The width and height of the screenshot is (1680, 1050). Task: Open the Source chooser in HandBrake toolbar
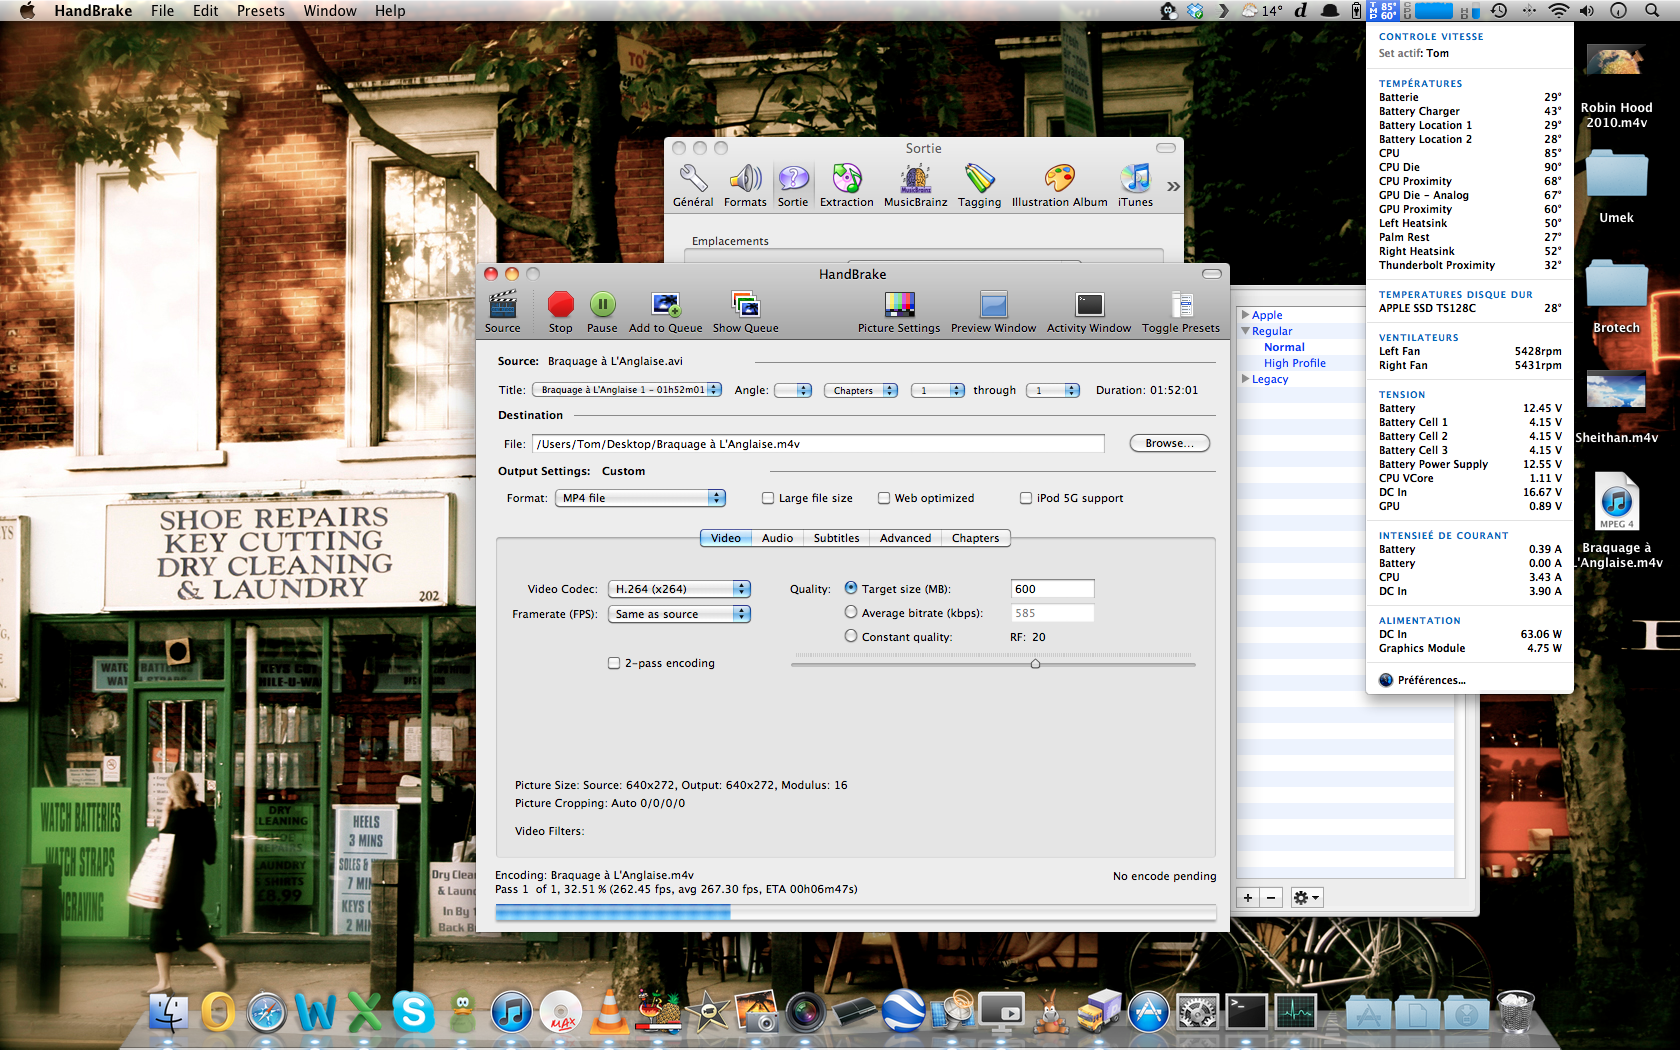coord(502,311)
